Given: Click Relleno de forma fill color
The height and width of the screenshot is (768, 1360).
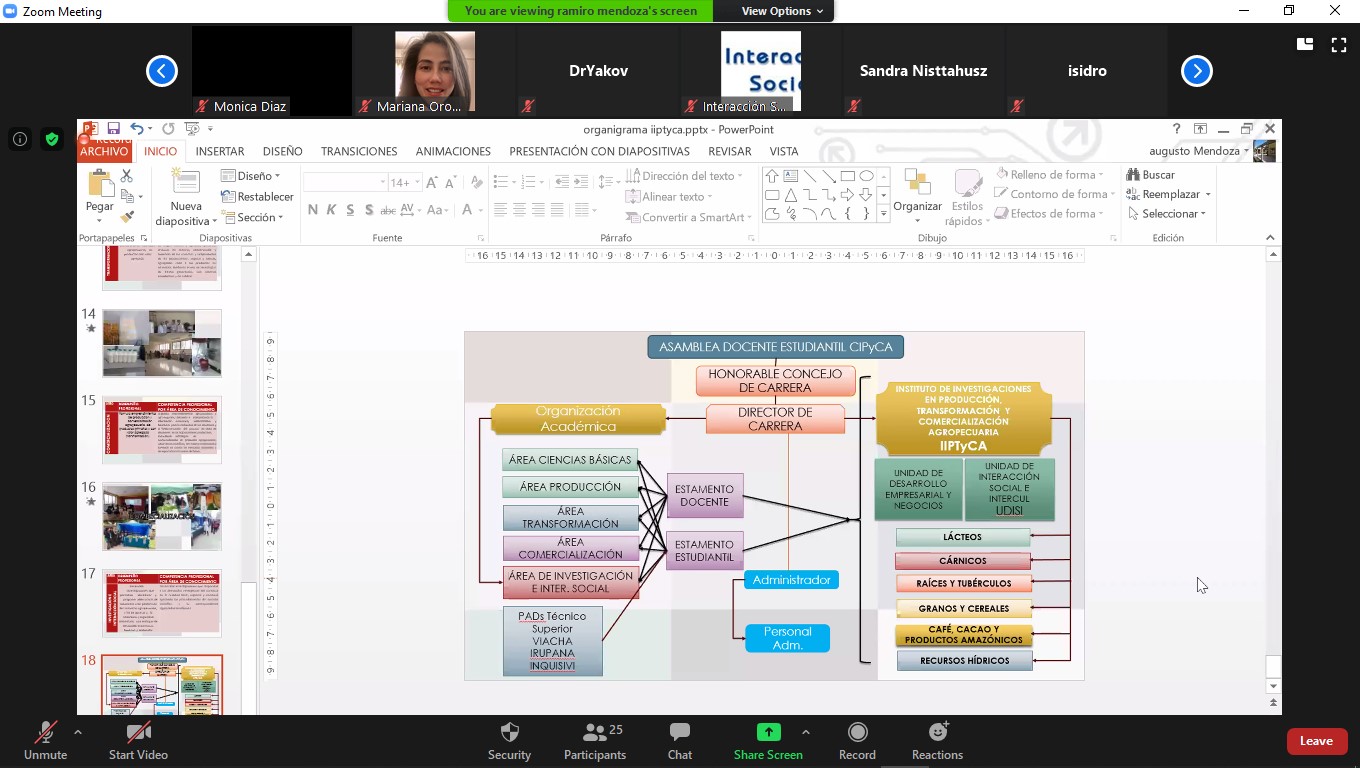Looking at the screenshot, I should [x=1050, y=175].
